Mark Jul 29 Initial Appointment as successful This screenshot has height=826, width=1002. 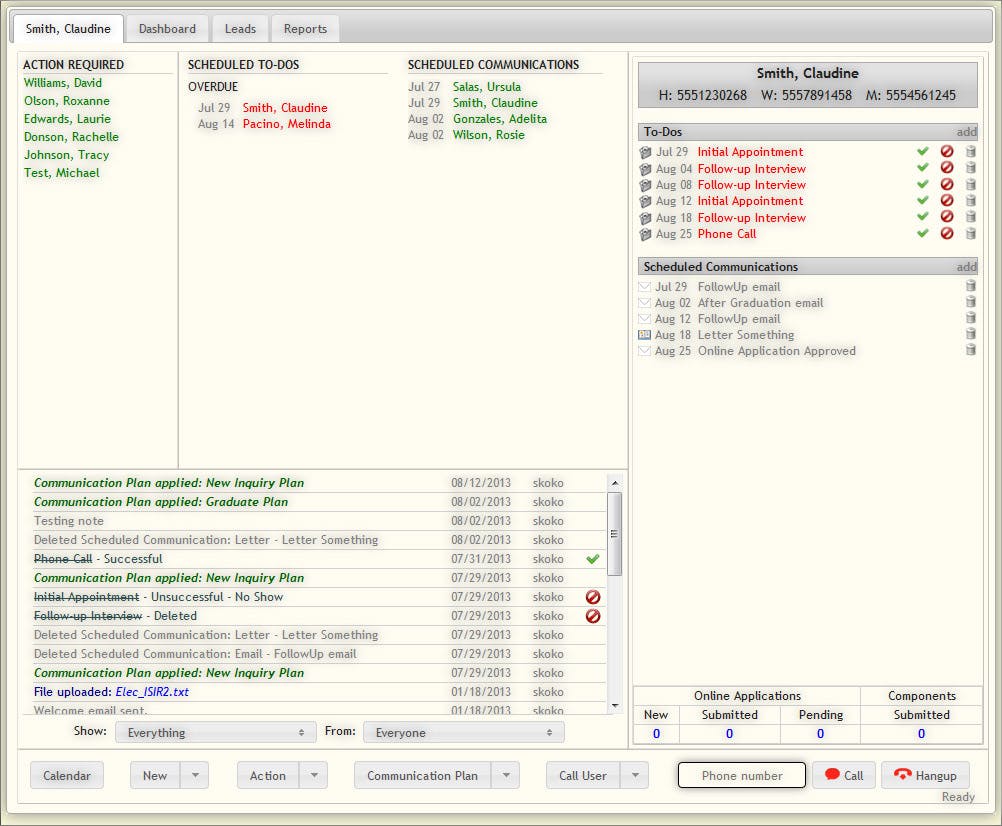(x=922, y=151)
